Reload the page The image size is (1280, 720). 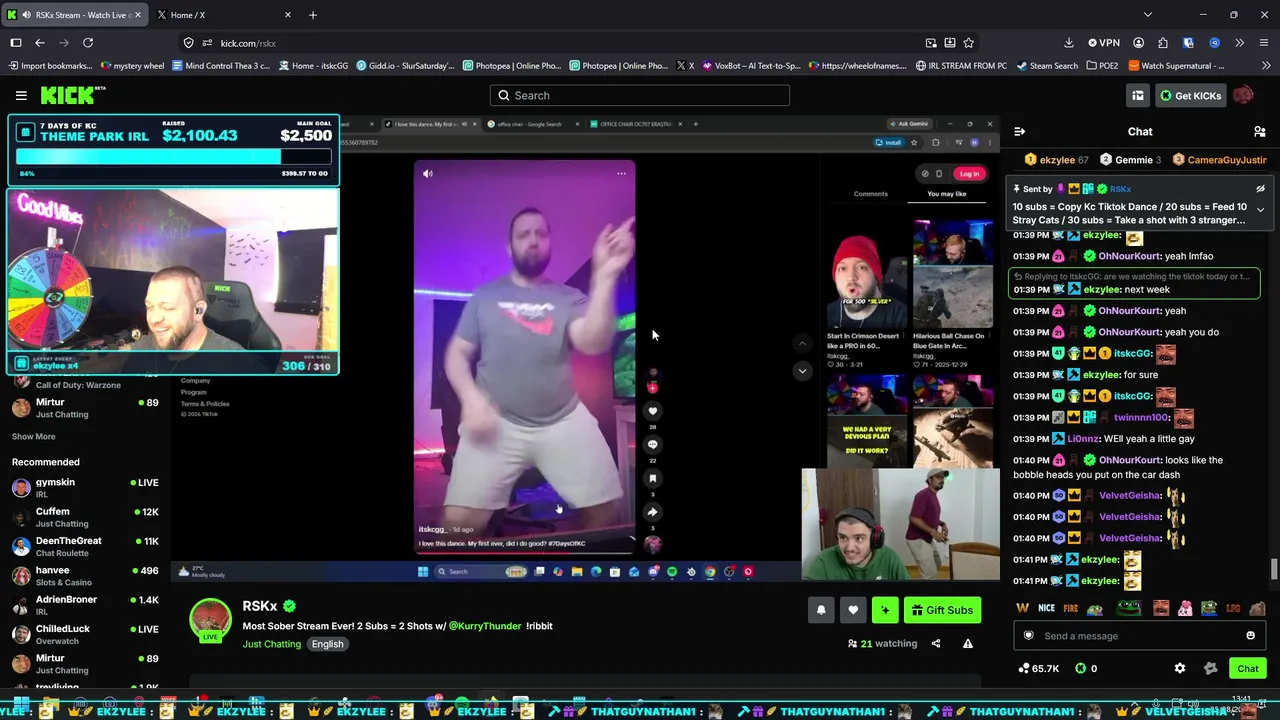tap(88, 43)
